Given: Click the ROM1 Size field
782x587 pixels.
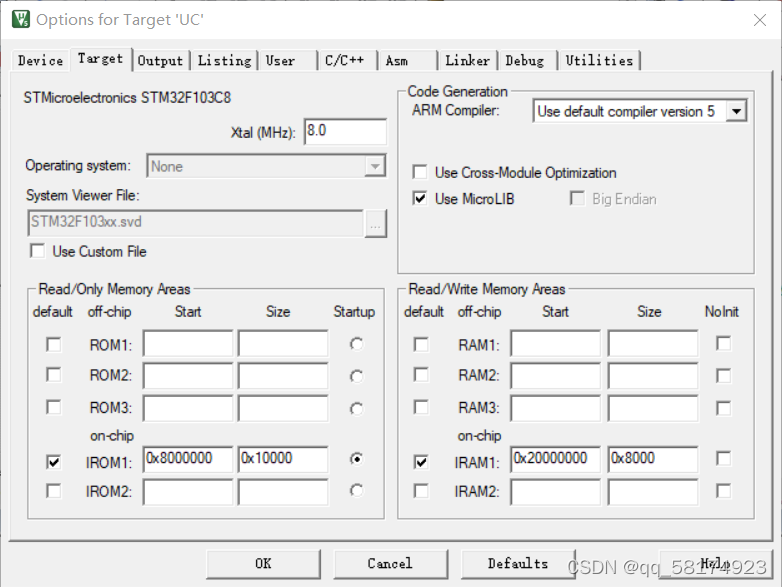Looking at the screenshot, I should pyautogui.click(x=283, y=343).
